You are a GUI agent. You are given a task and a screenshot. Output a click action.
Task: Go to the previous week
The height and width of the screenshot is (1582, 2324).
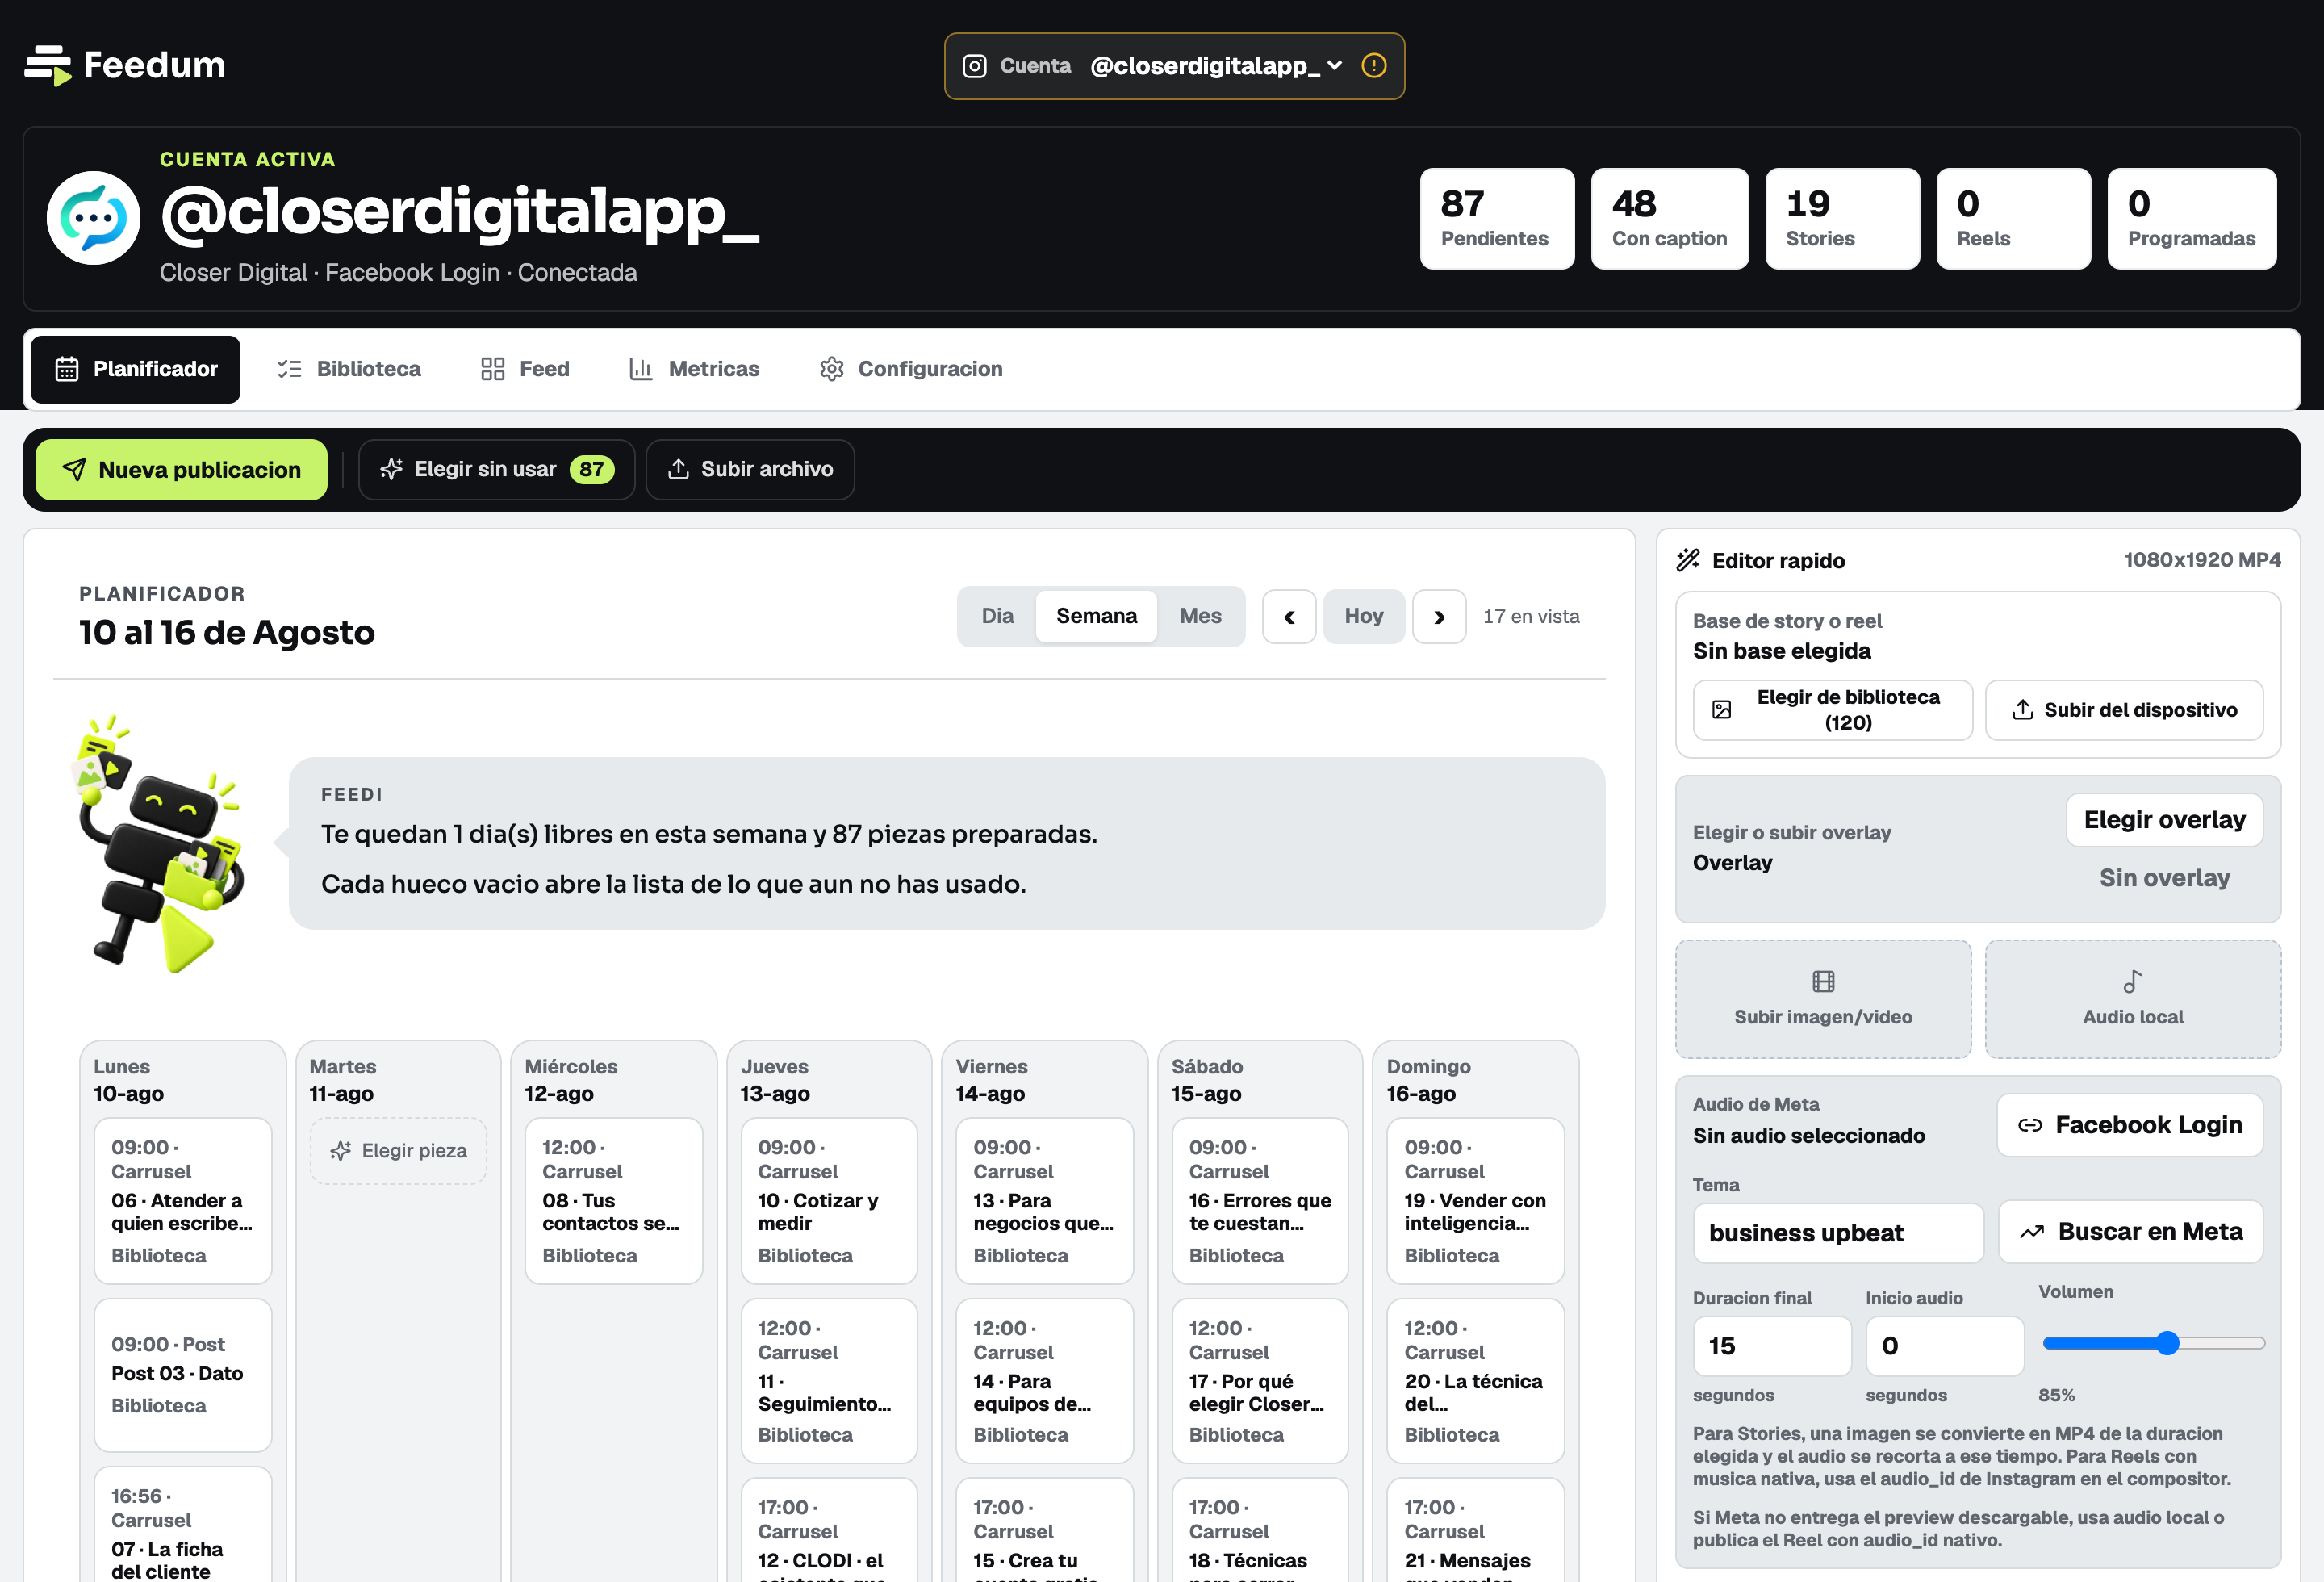(1289, 617)
